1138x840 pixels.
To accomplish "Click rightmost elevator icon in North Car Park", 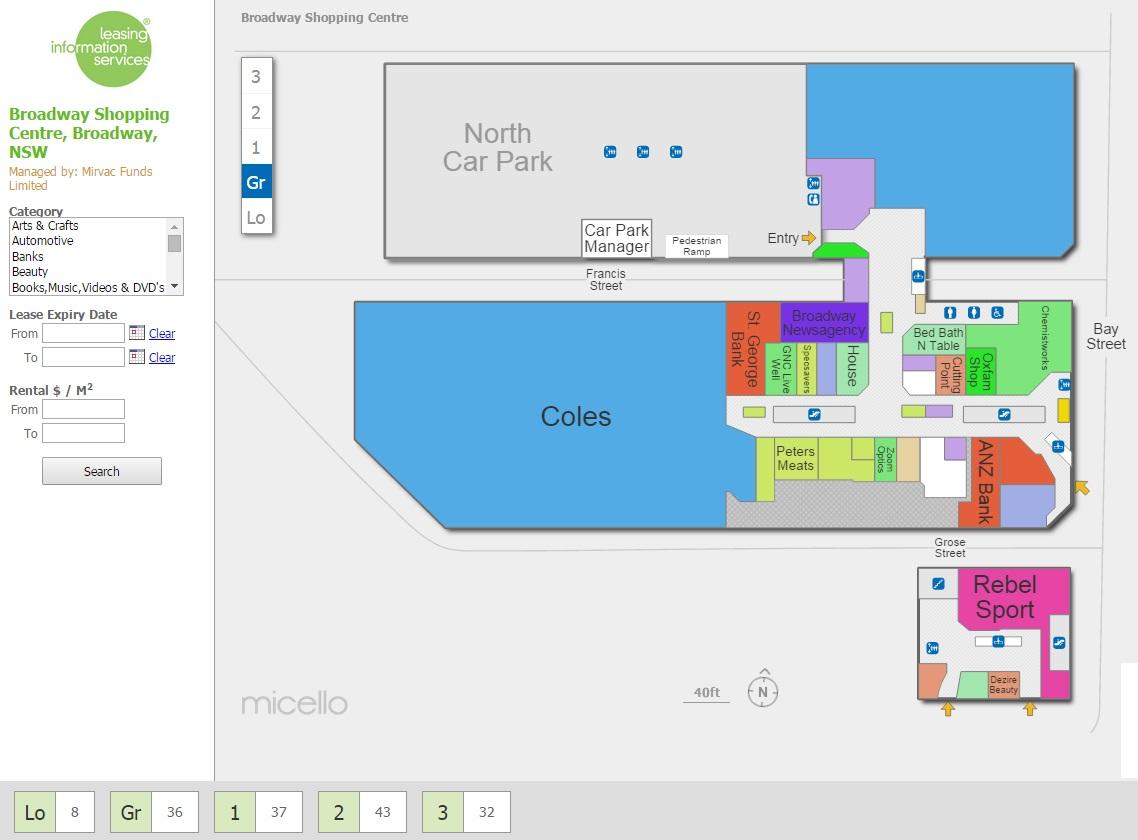I will click(676, 152).
